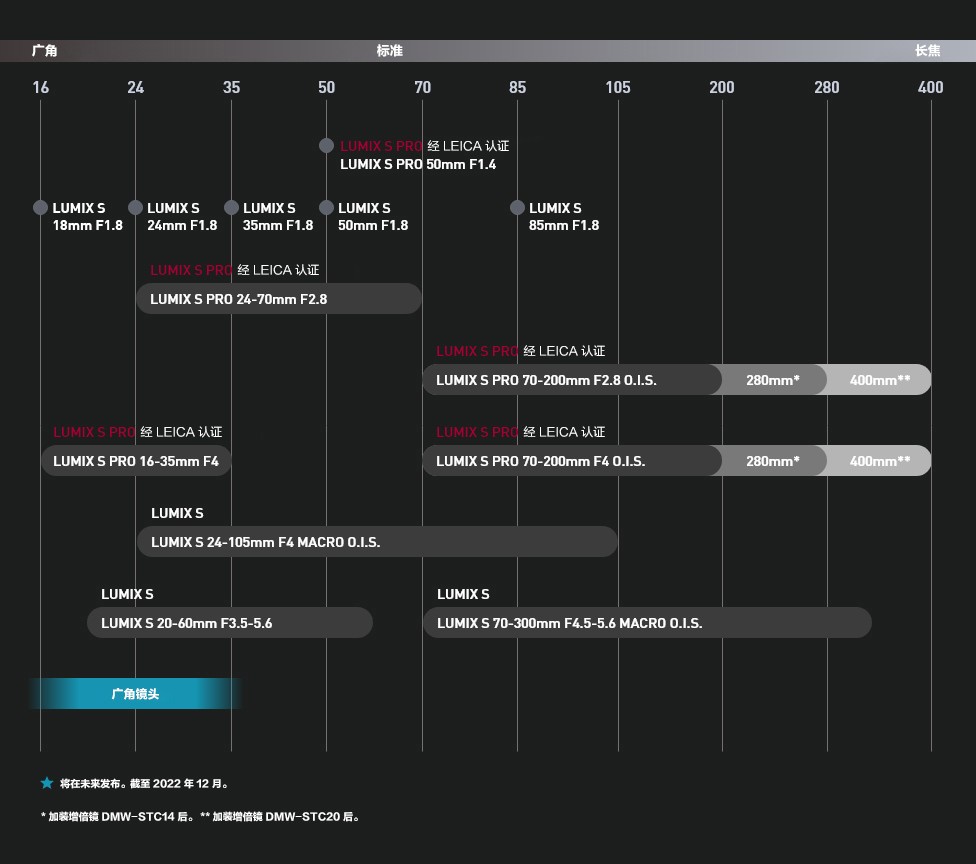976x864 pixels.
Task: Click the 广角镜头 teal label
Action: pos(135,693)
